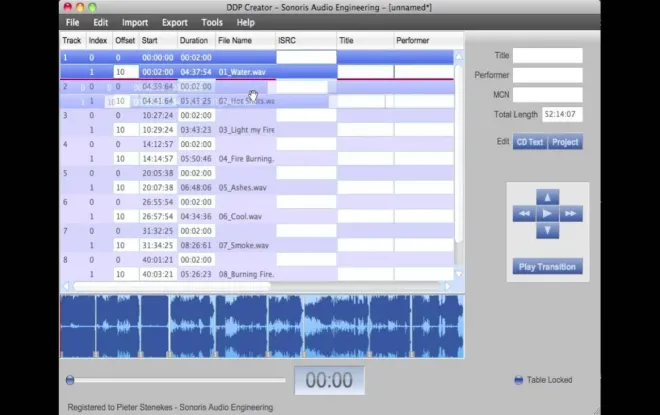Open the File menu
The height and width of the screenshot is (415, 660).
(x=72, y=22)
